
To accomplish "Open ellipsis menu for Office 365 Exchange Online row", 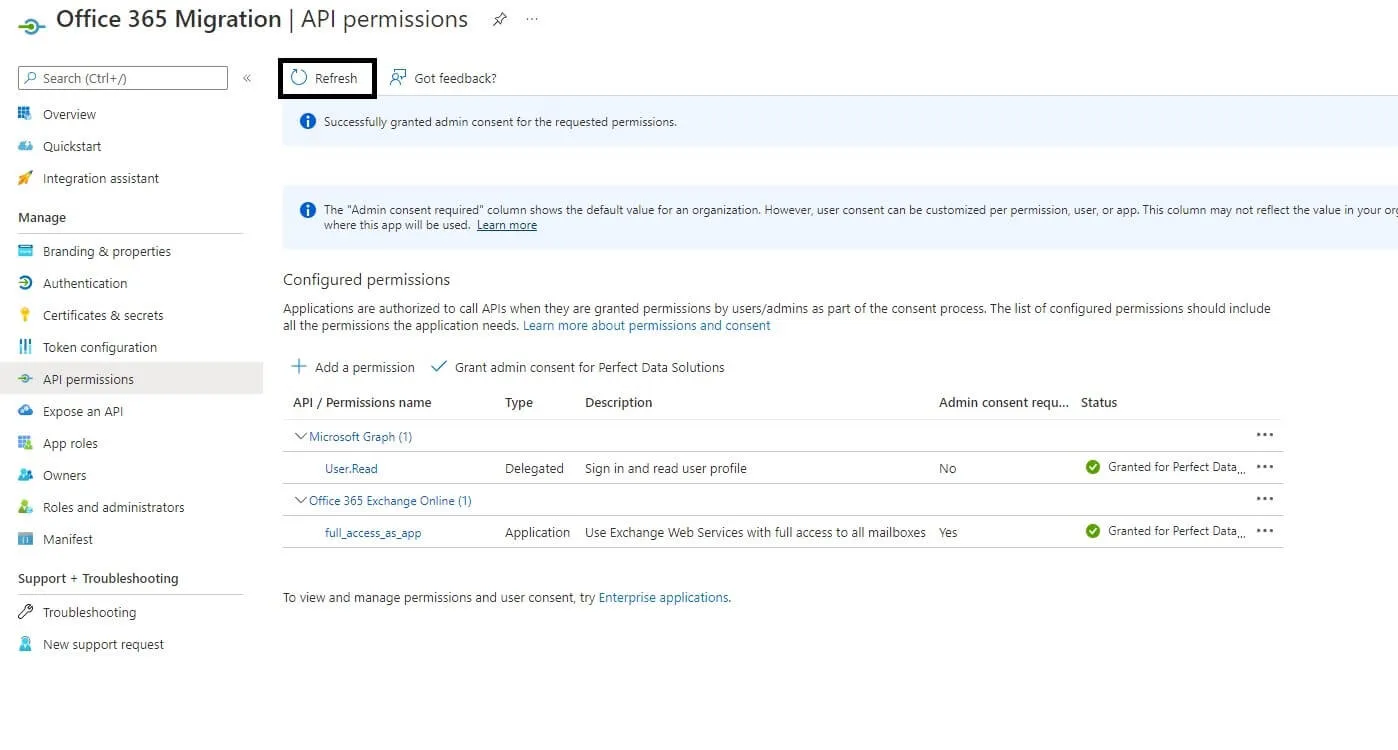I will point(1265,499).
